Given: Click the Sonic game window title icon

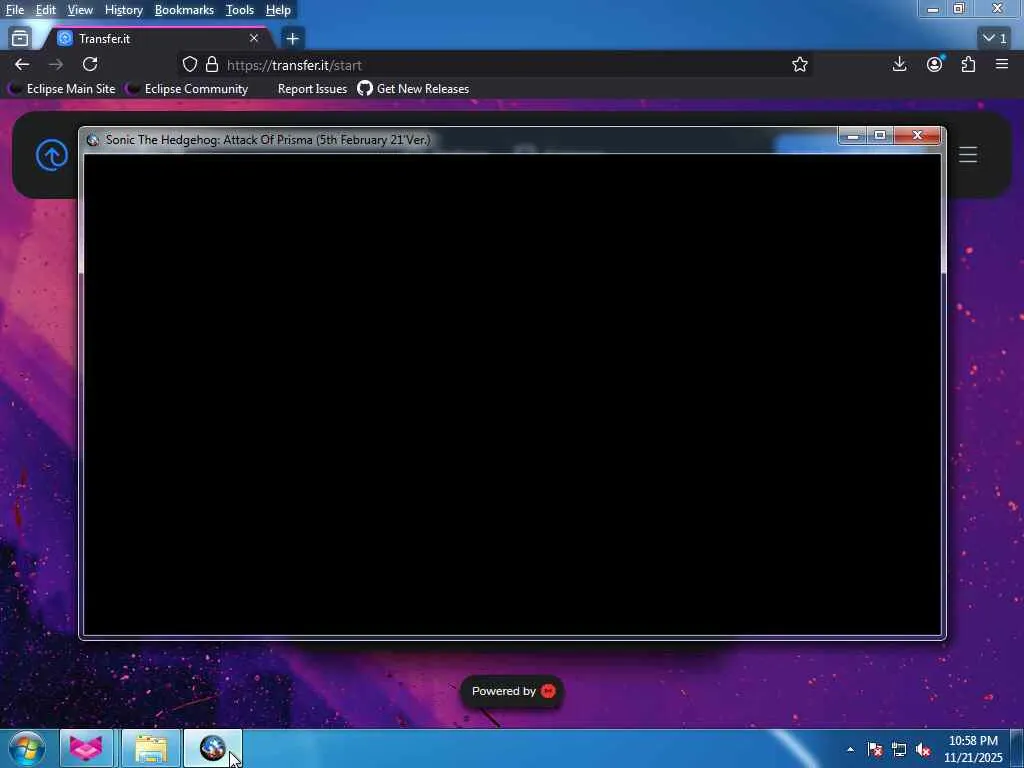Looking at the screenshot, I should [x=93, y=140].
